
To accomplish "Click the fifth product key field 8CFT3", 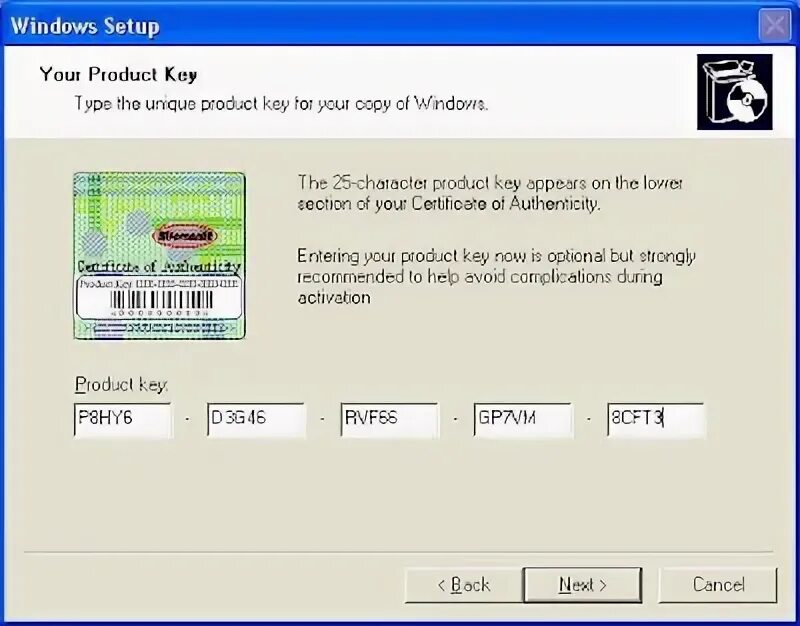I will (656, 420).
